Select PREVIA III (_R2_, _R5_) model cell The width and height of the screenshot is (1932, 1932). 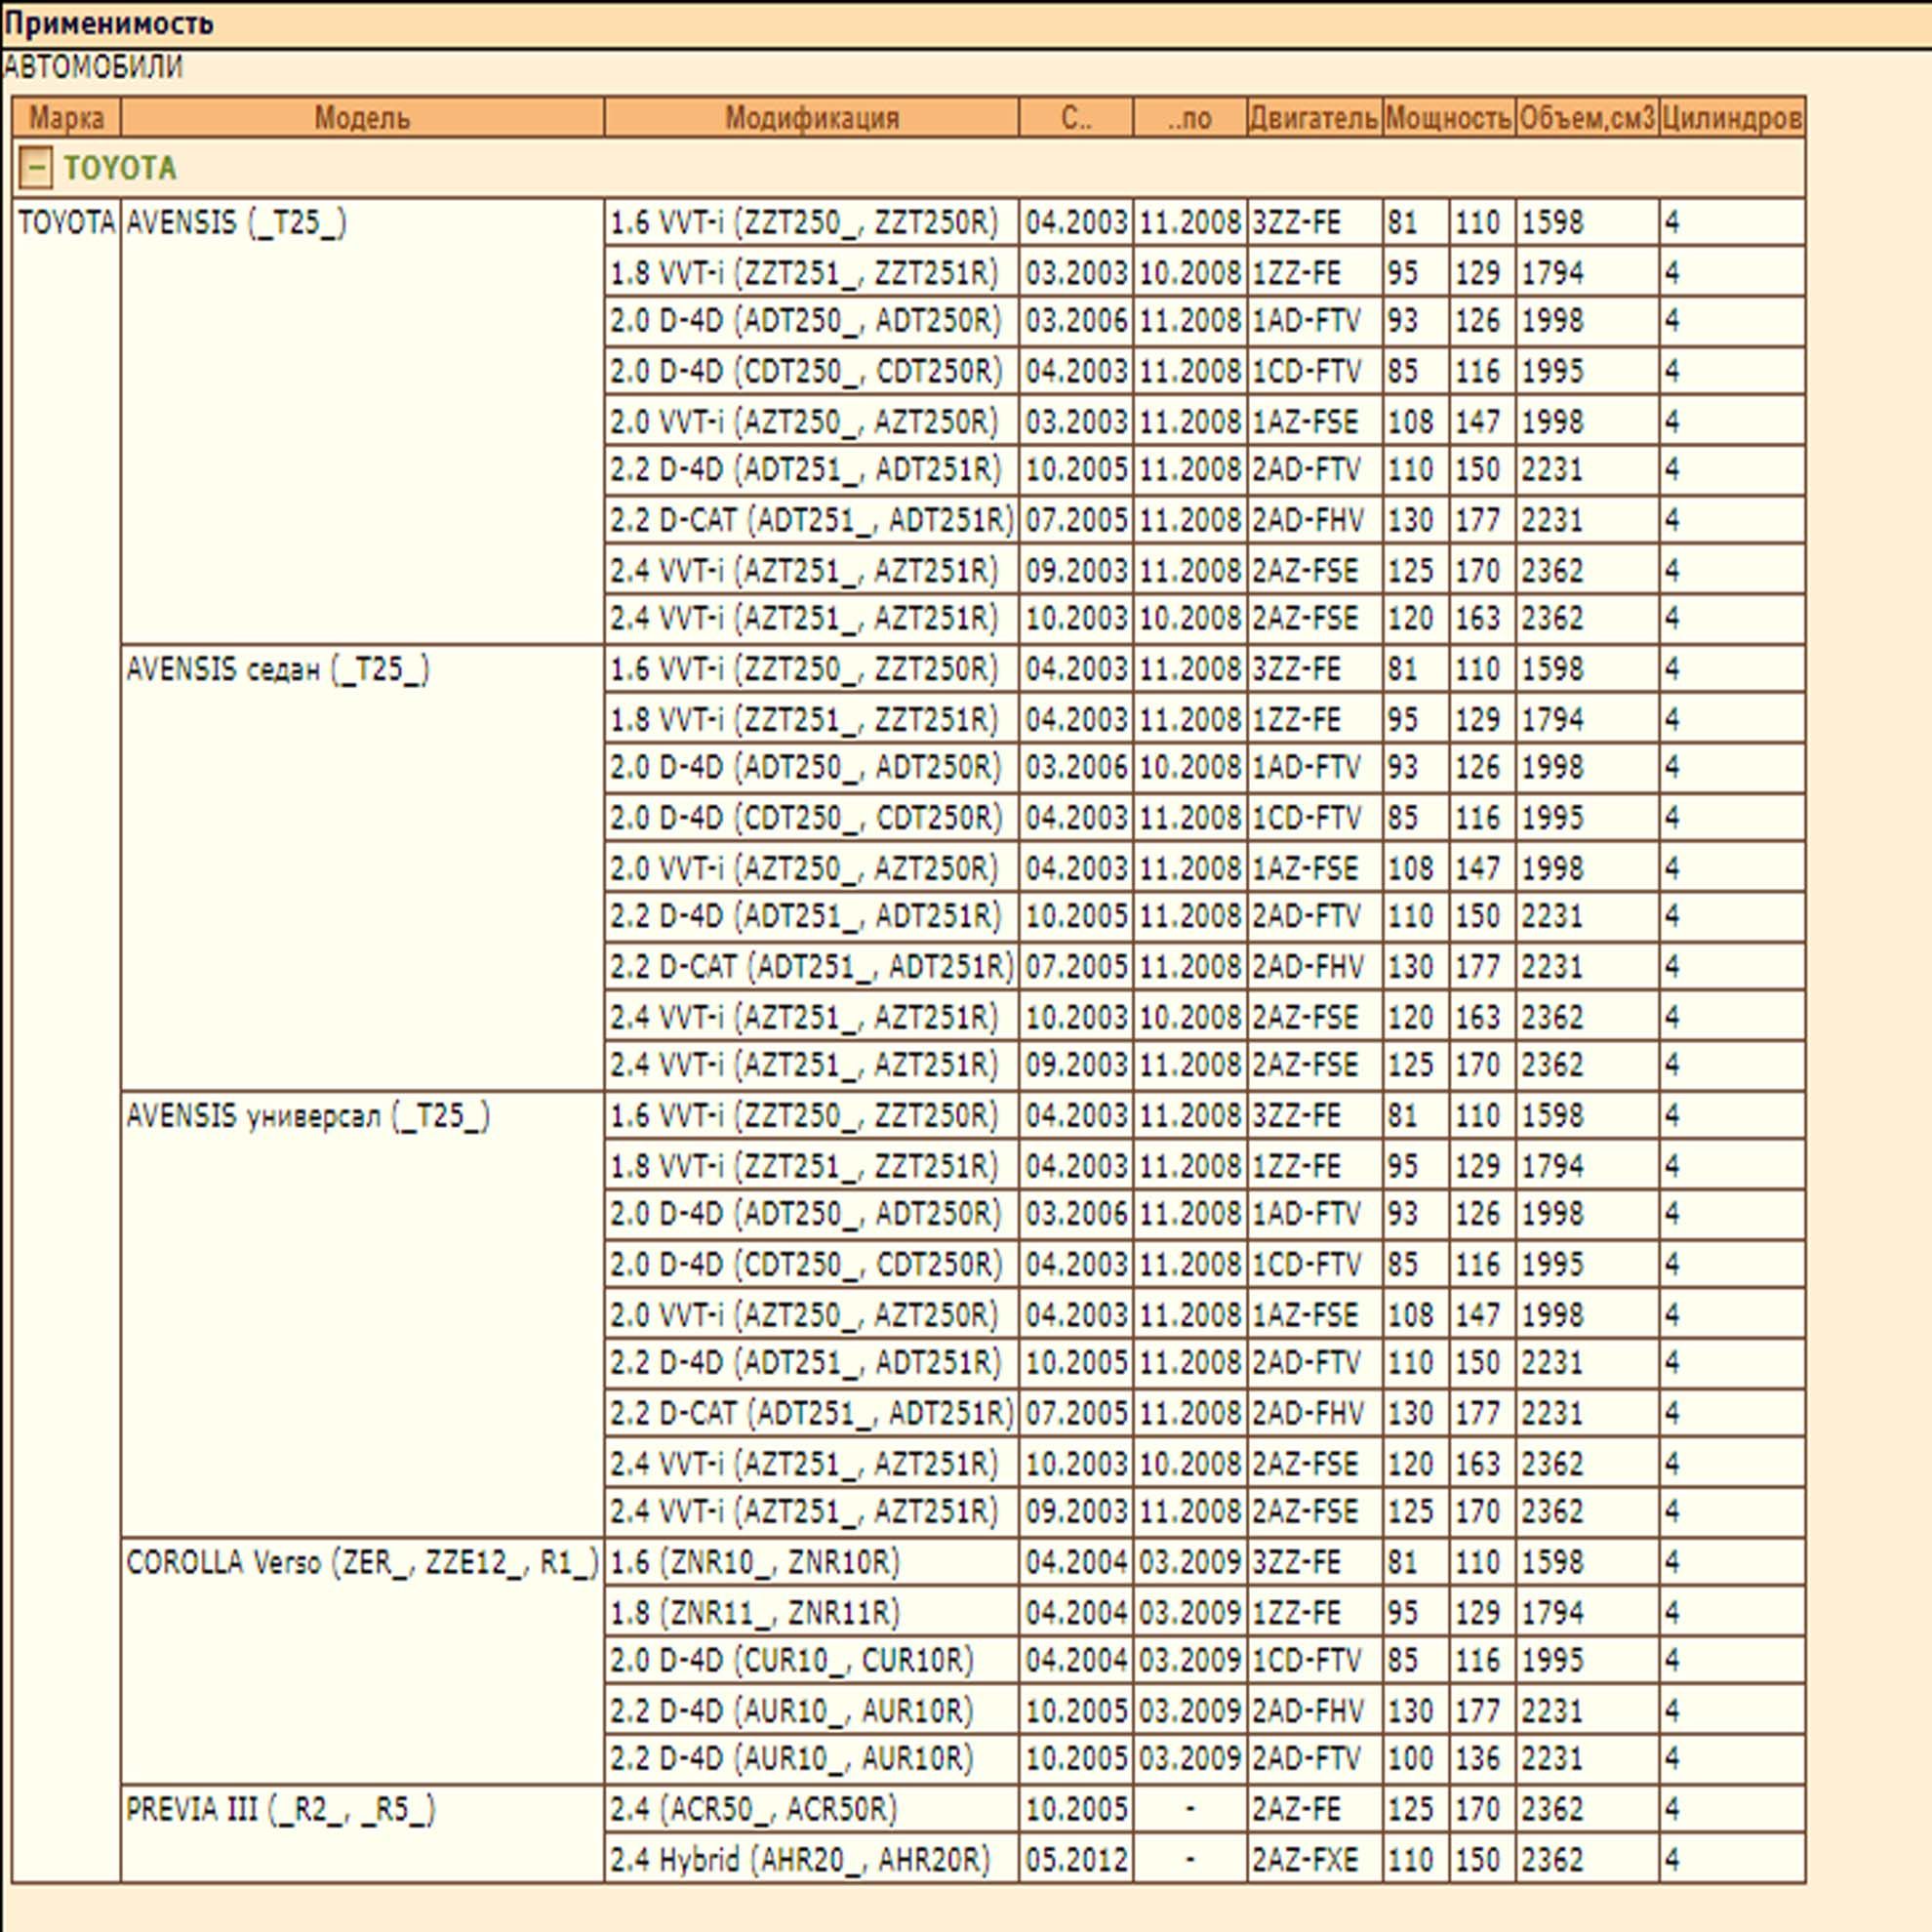[362, 1834]
